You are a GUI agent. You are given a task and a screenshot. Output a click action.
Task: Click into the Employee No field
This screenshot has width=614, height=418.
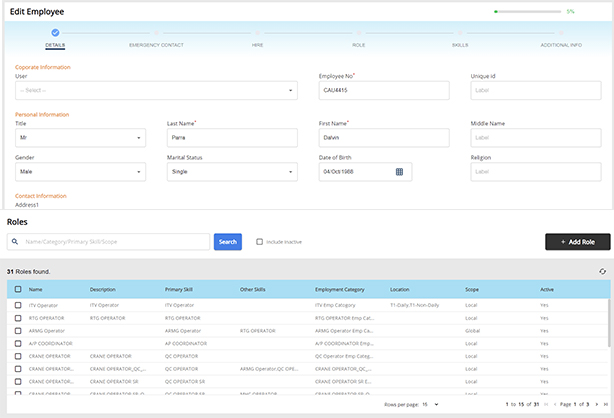point(383,91)
